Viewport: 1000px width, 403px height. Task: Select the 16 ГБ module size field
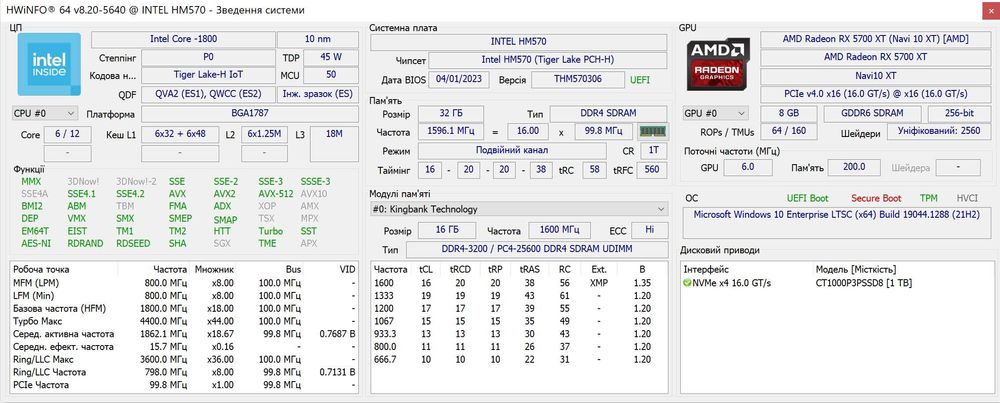(446, 230)
